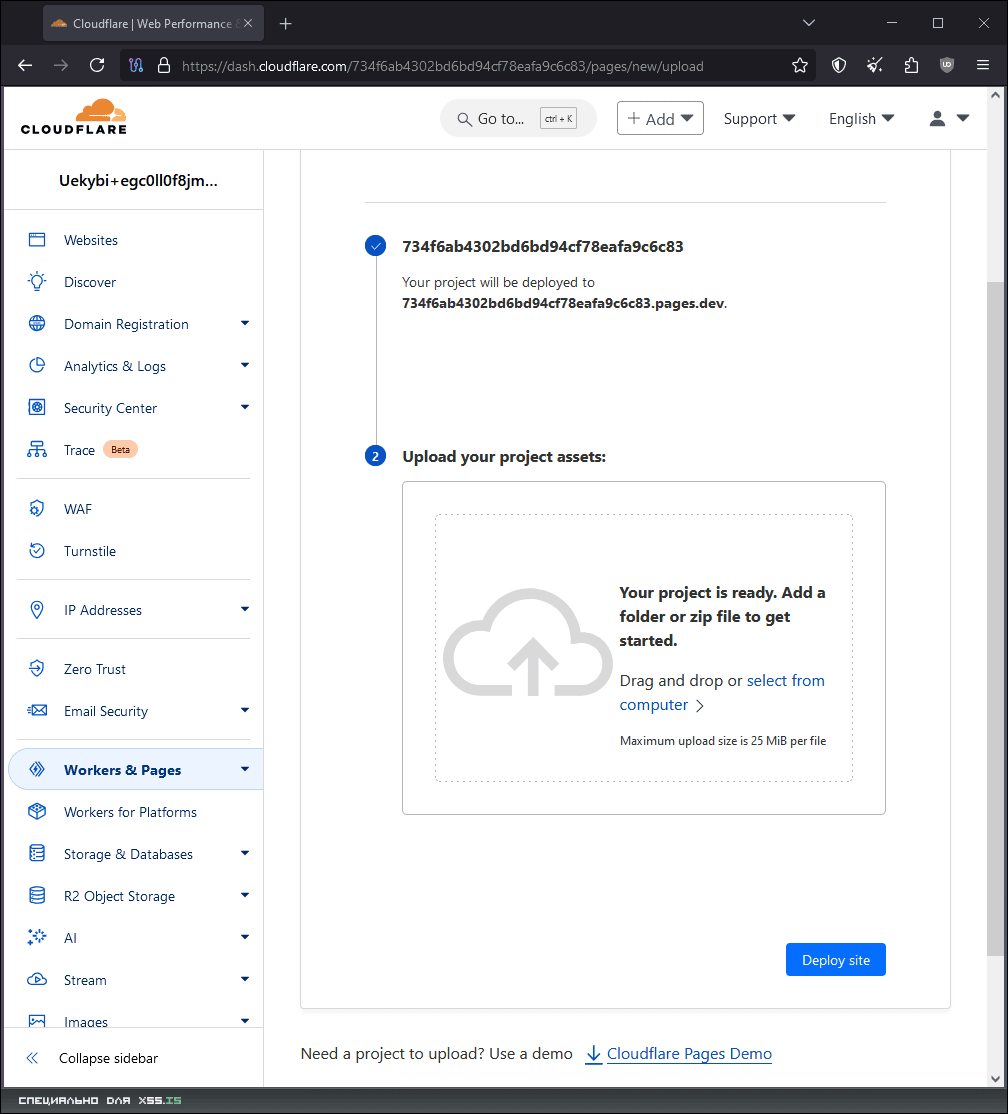
Task: Expand the Domain Registration submenu
Action: 245,324
